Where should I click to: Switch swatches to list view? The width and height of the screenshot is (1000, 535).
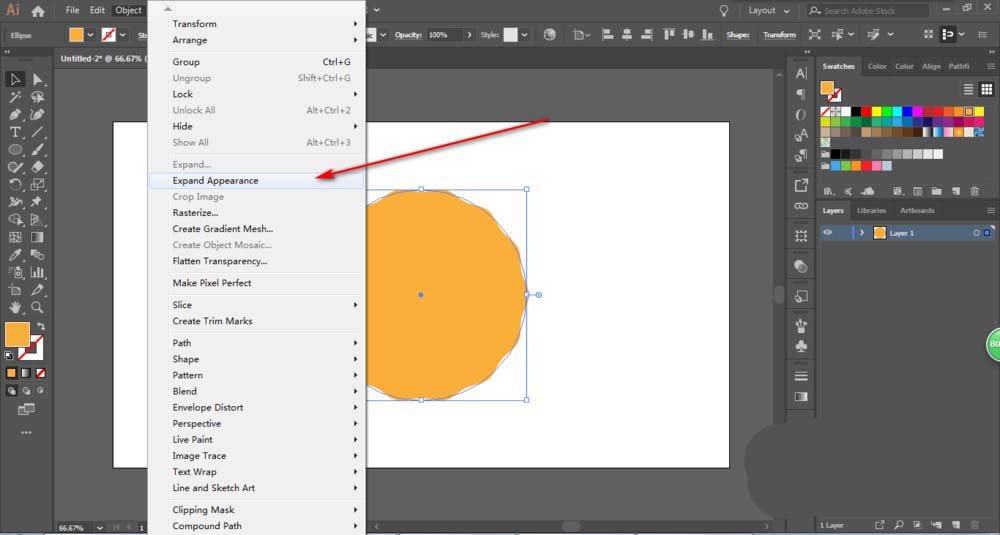tap(968, 89)
